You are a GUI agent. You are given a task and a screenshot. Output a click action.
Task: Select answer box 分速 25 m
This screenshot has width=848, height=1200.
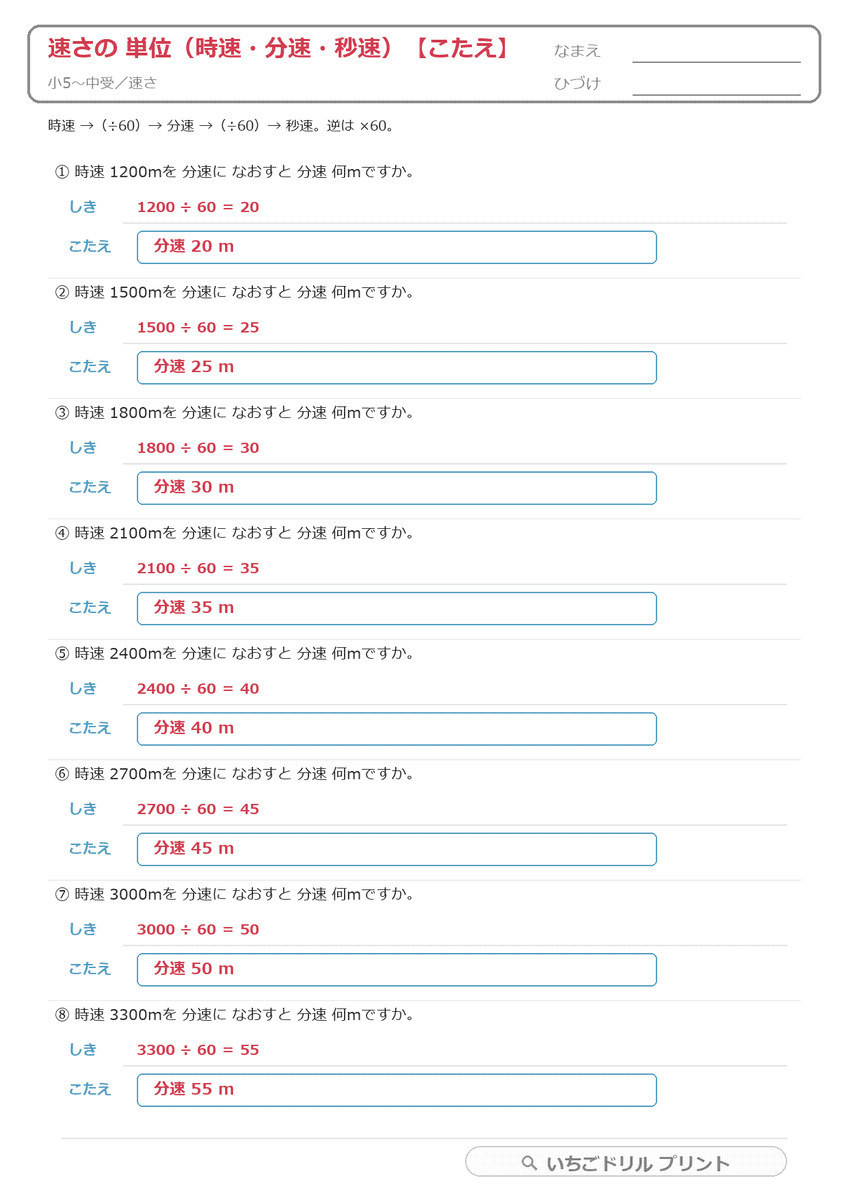click(x=397, y=367)
